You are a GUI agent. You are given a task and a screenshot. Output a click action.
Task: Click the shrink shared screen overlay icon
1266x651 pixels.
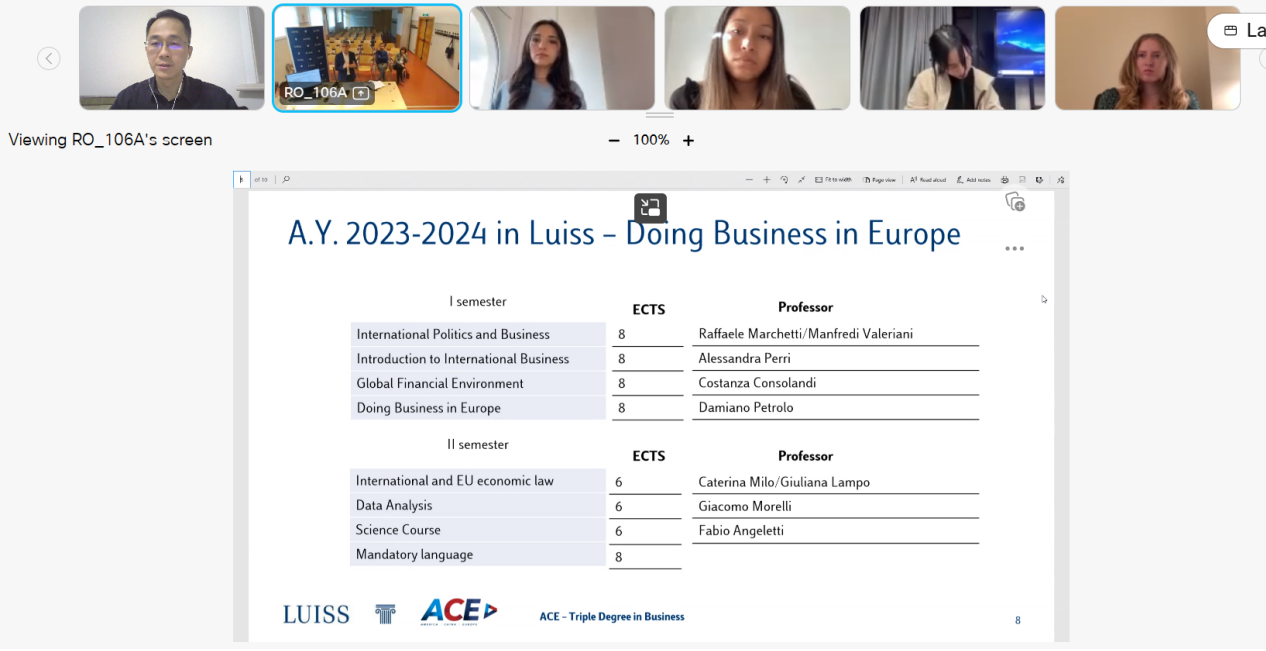point(650,208)
